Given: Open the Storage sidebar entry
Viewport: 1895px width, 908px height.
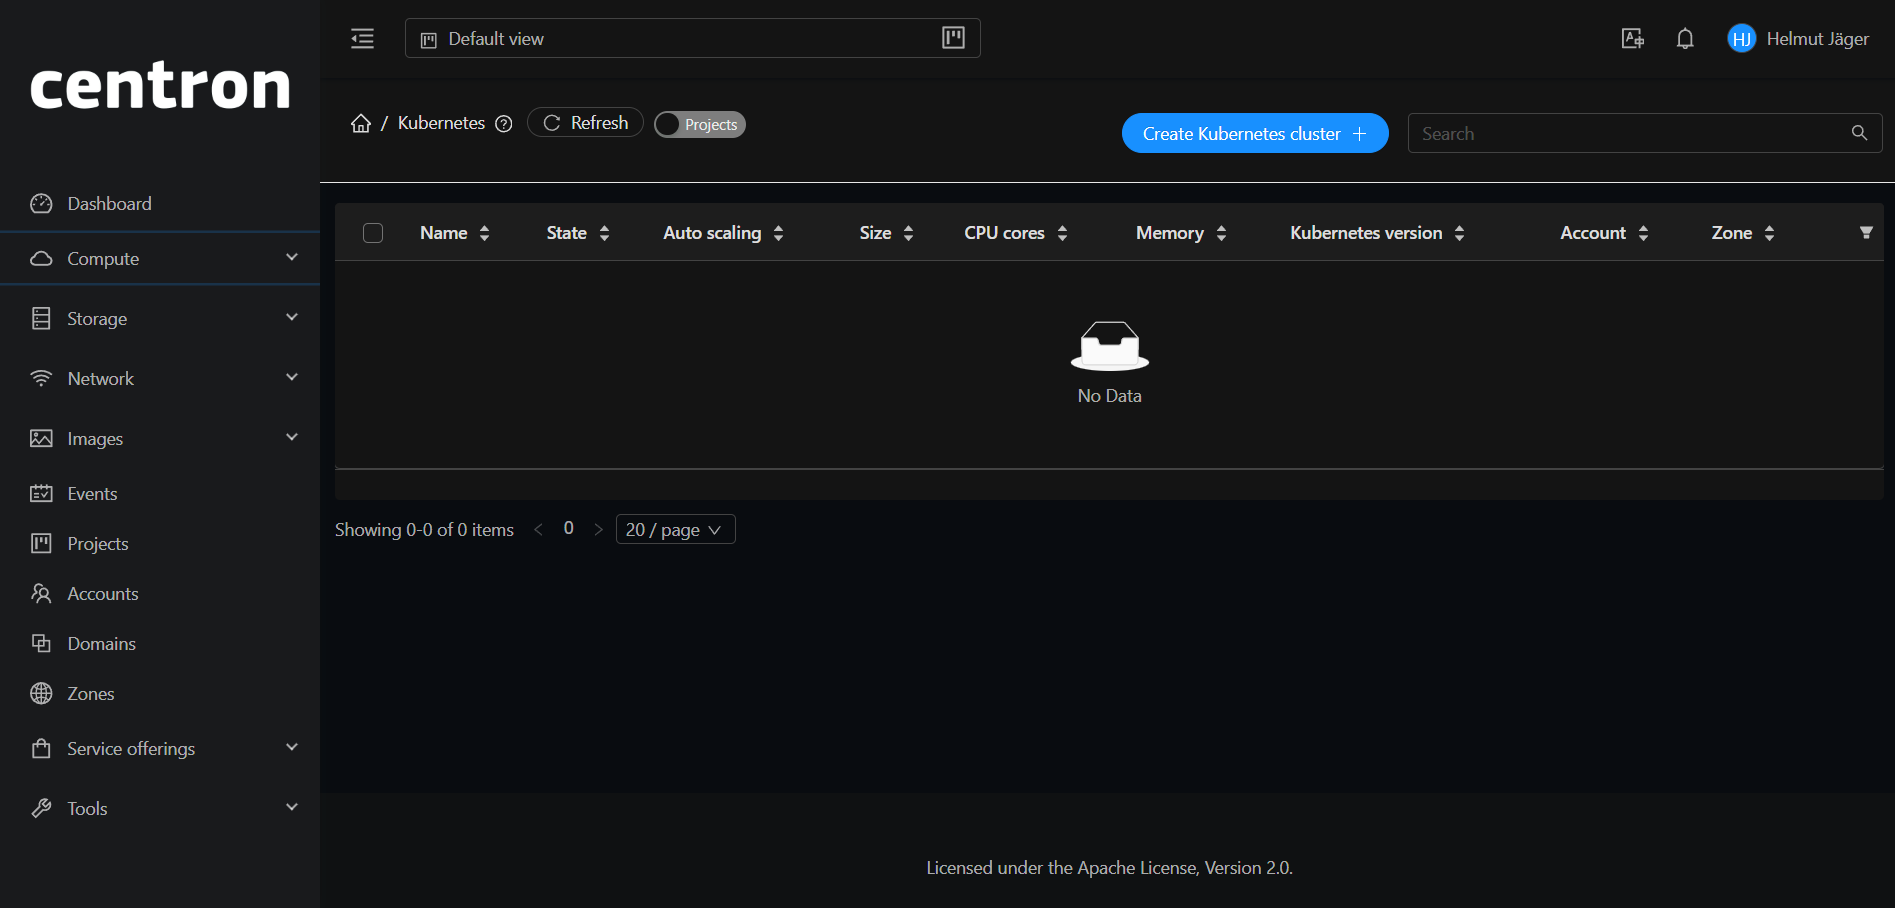Looking at the screenshot, I should click(x=96, y=318).
